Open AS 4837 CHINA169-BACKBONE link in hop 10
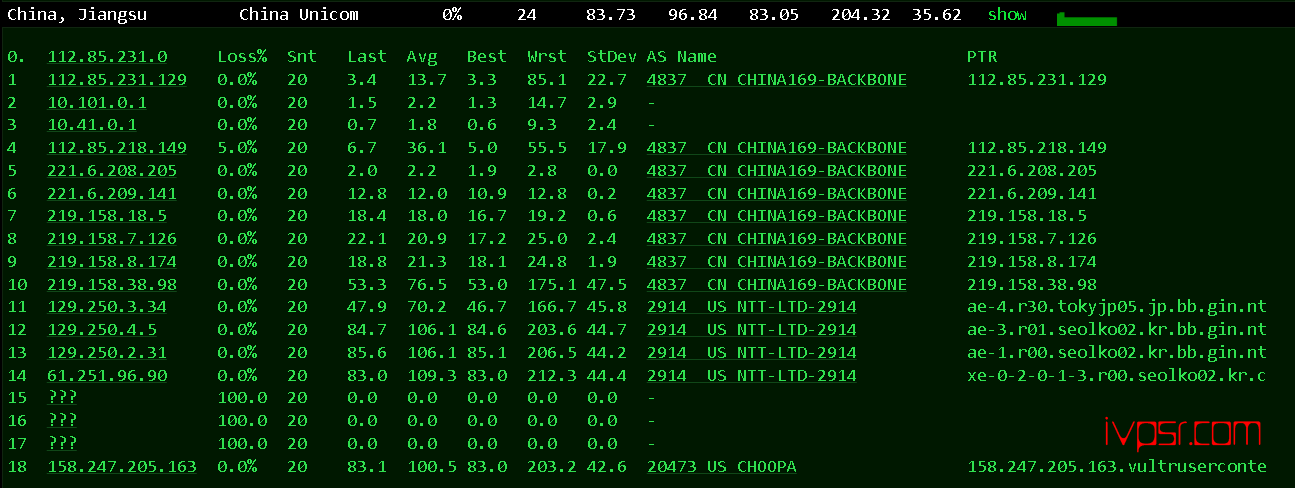This screenshot has height=488, width=1295. (777, 285)
